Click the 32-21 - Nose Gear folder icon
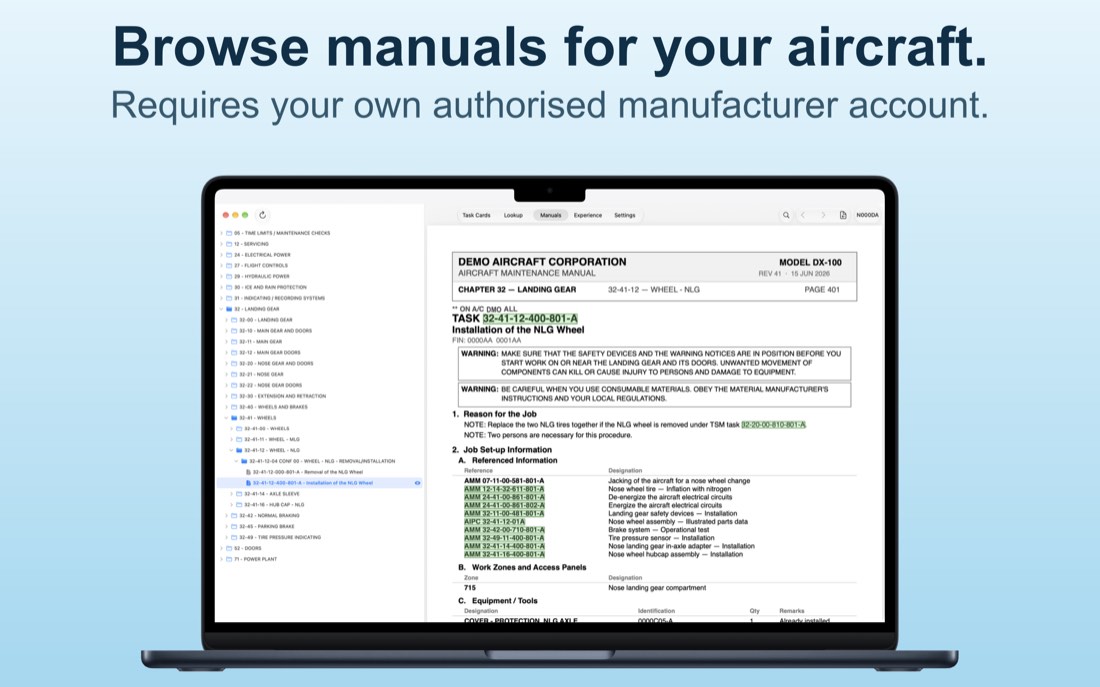 234,374
